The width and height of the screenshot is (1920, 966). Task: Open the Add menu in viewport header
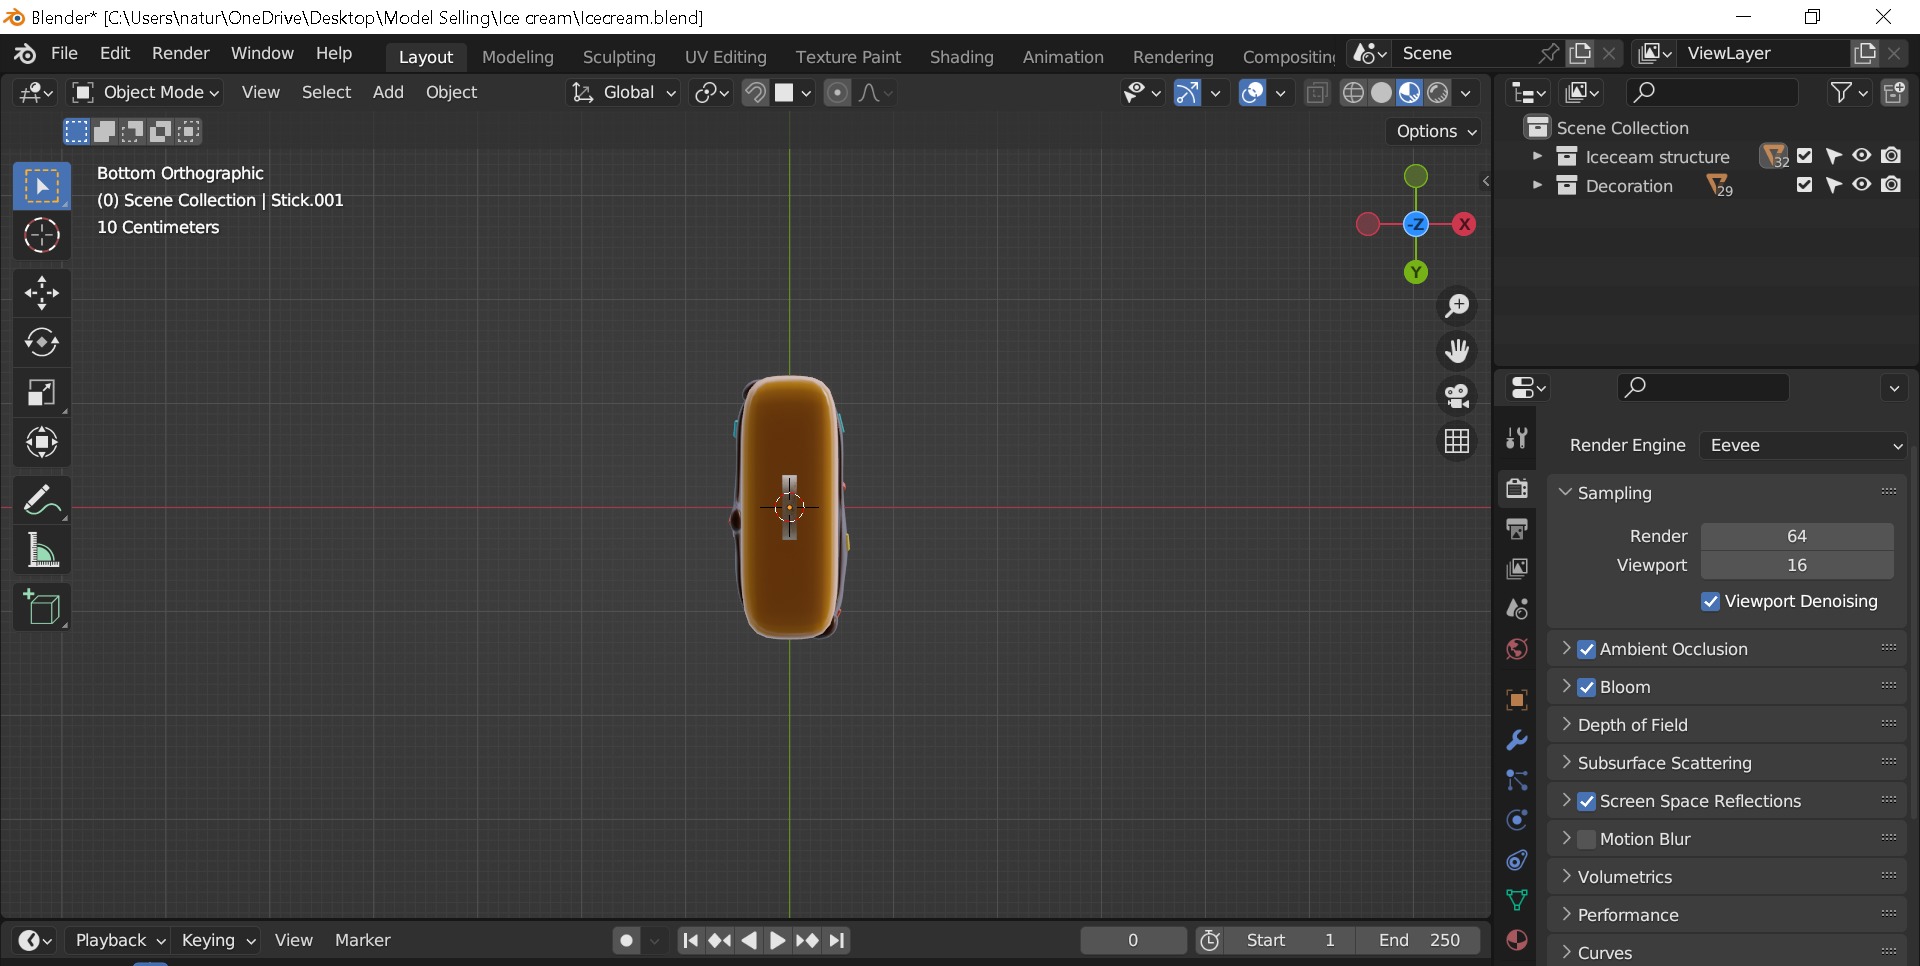point(388,93)
